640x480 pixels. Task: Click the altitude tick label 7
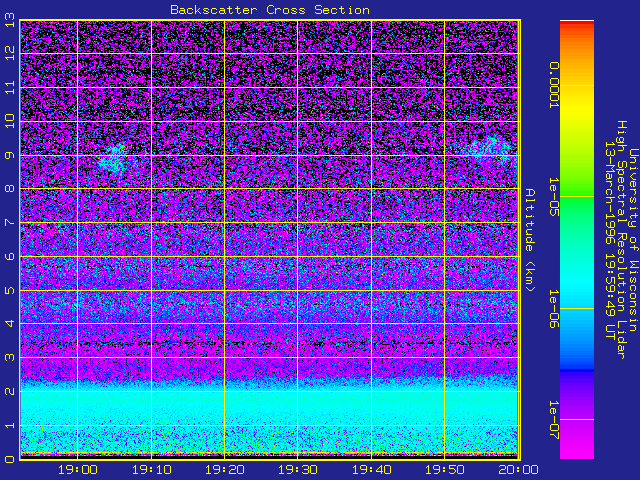(10, 222)
